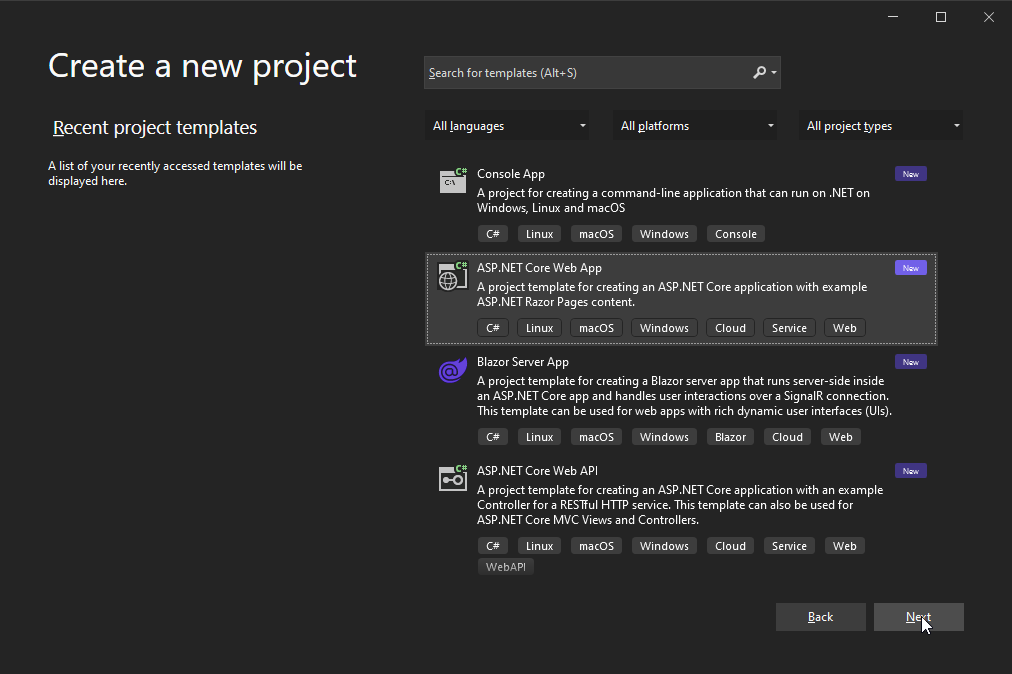Screen dimensions: 1012x674
Task: Close the Create a new project window
Action: pos(989,17)
